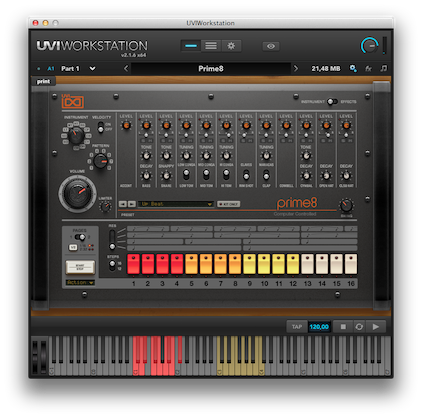The height and width of the screenshot is (418, 422).
Task: Switch to multi parts list view
Action: (211, 46)
